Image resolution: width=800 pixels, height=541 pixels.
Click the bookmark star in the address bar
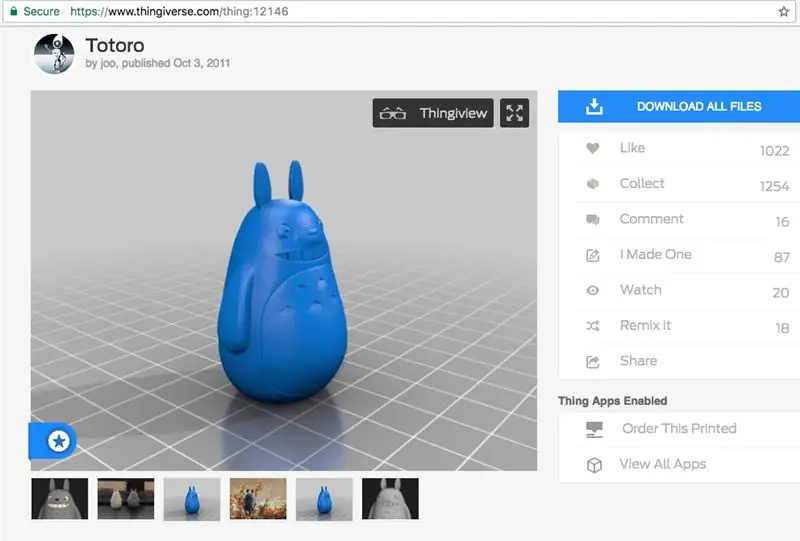click(784, 11)
